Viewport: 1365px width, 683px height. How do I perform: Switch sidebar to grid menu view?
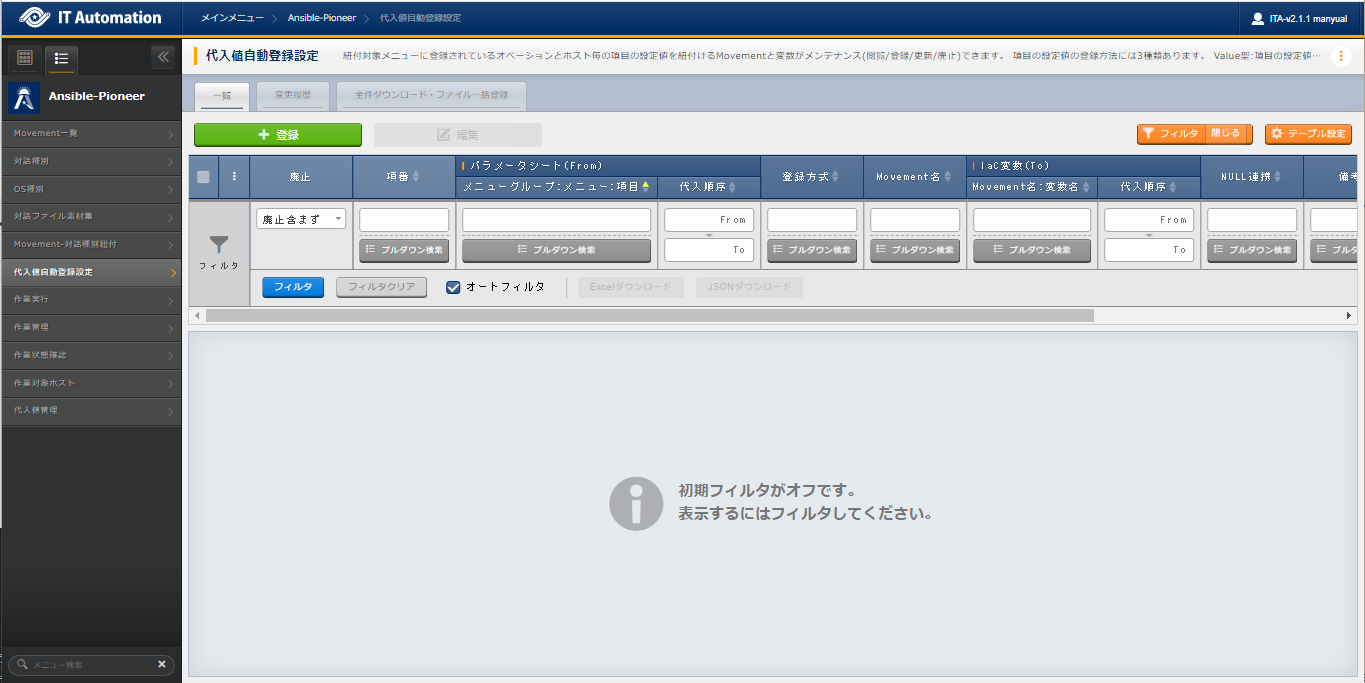click(25, 58)
